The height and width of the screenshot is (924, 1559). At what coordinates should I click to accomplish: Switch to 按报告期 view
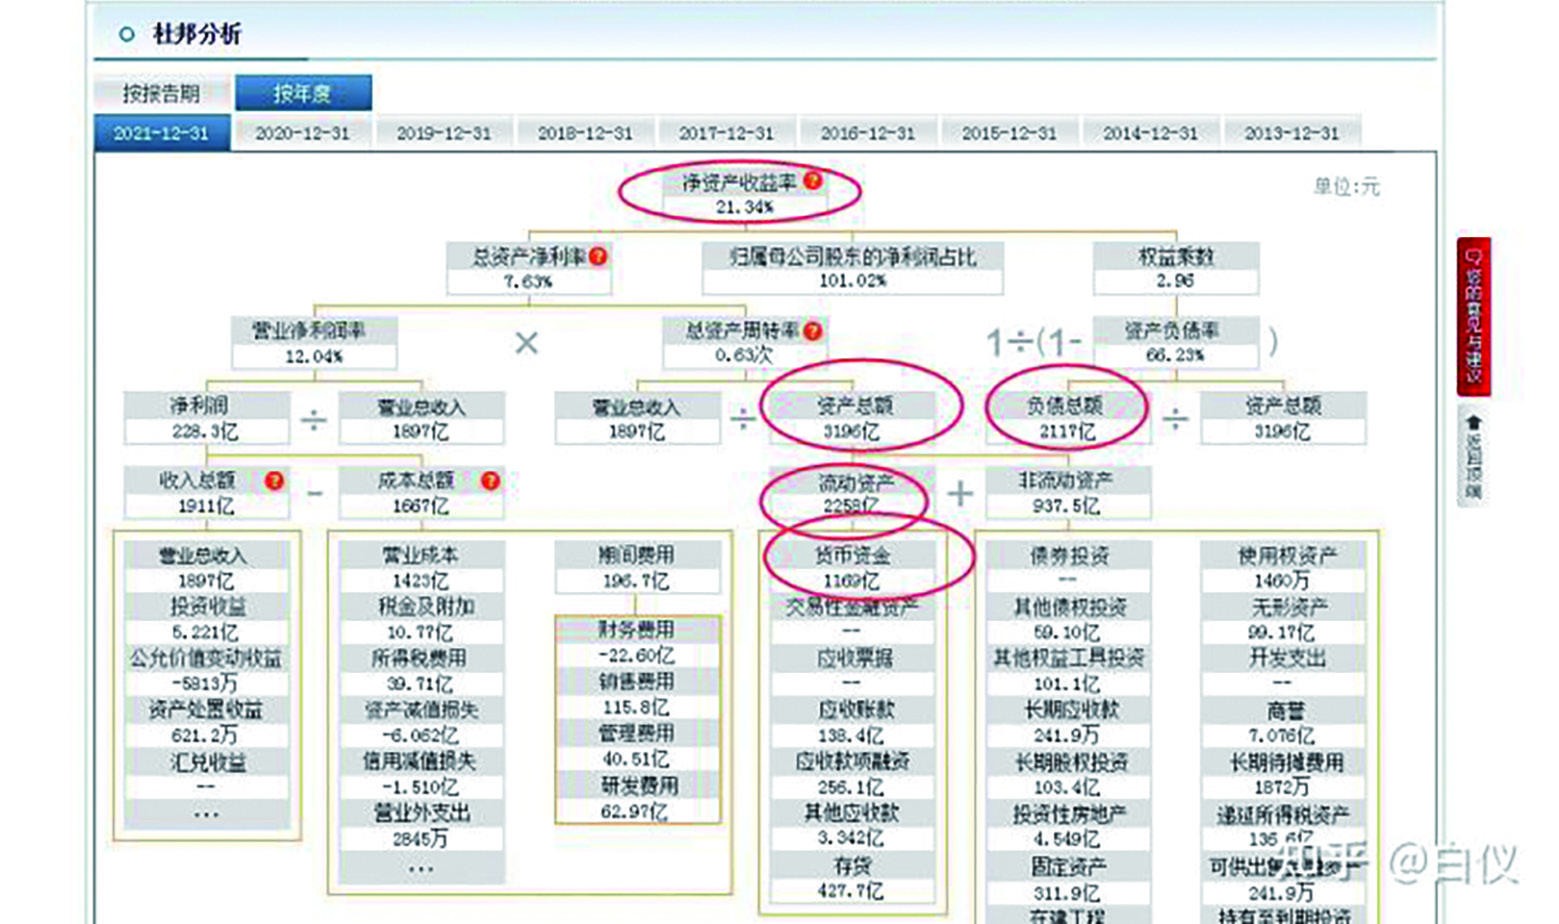[165, 91]
